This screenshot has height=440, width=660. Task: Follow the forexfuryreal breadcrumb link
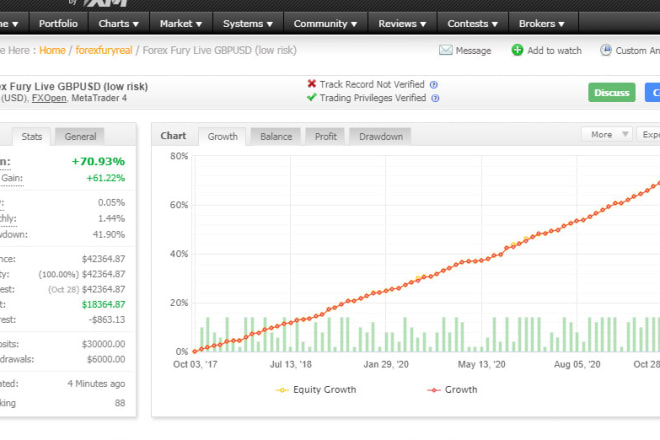pyautogui.click(x=104, y=51)
